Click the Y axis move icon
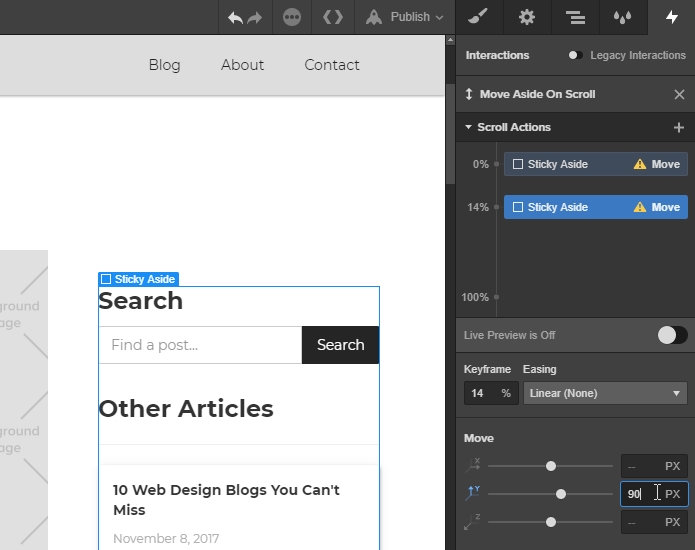The height and width of the screenshot is (550, 695). pos(472,493)
